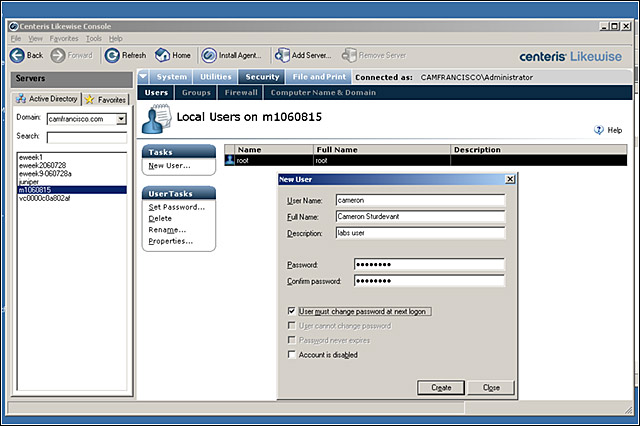Click the Create button
This screenshot has height=426, width=640.
click(441, 388)
